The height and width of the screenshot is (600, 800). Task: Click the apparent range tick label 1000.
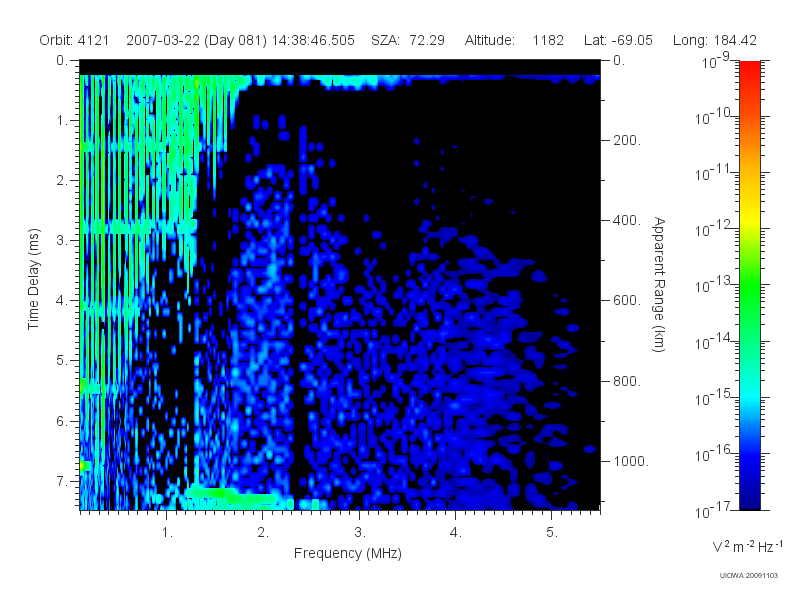coord(631,461)
